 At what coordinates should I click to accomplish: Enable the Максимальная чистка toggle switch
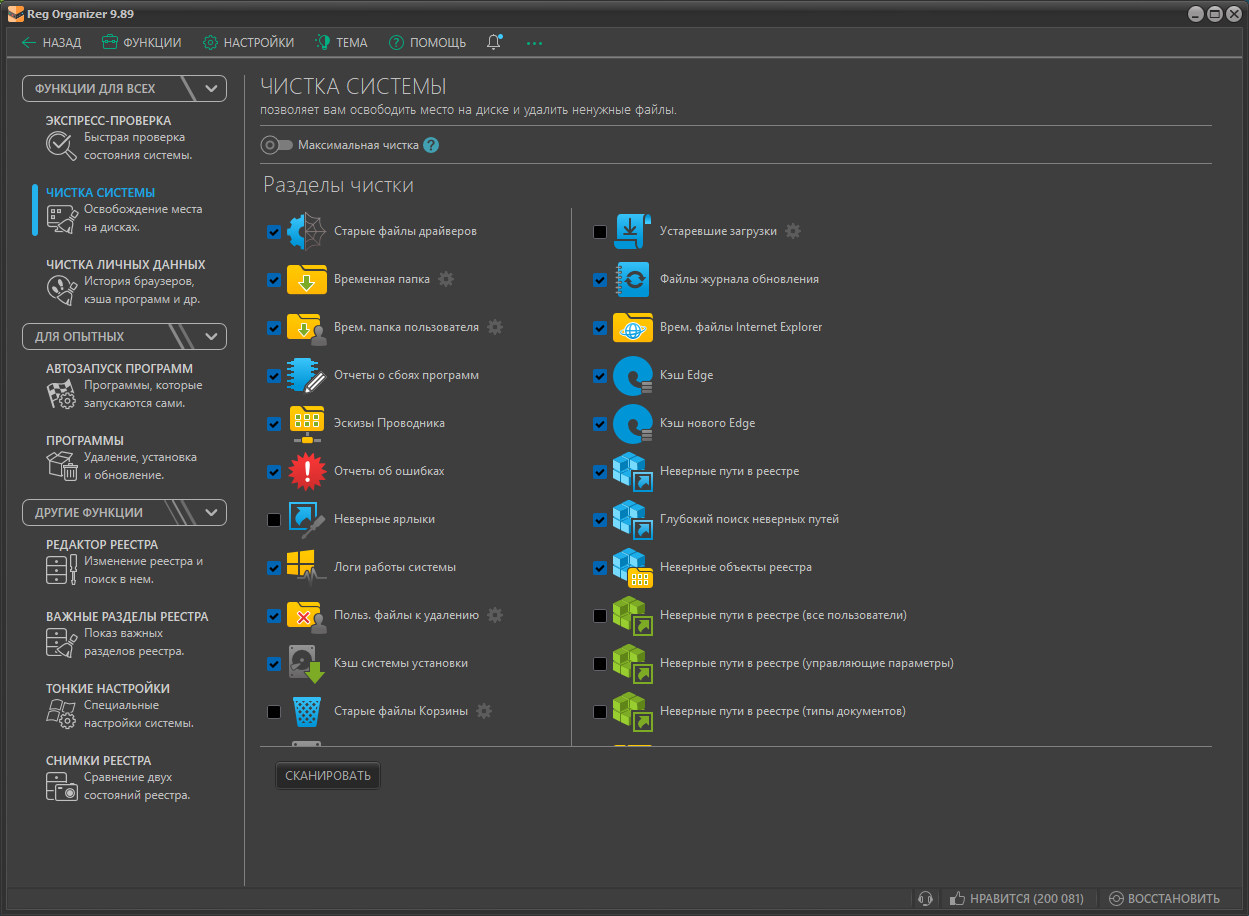click(x=276, y=145)
